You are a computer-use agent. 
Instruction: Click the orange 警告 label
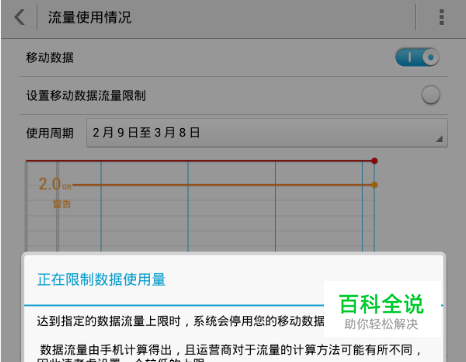(62, 204)
